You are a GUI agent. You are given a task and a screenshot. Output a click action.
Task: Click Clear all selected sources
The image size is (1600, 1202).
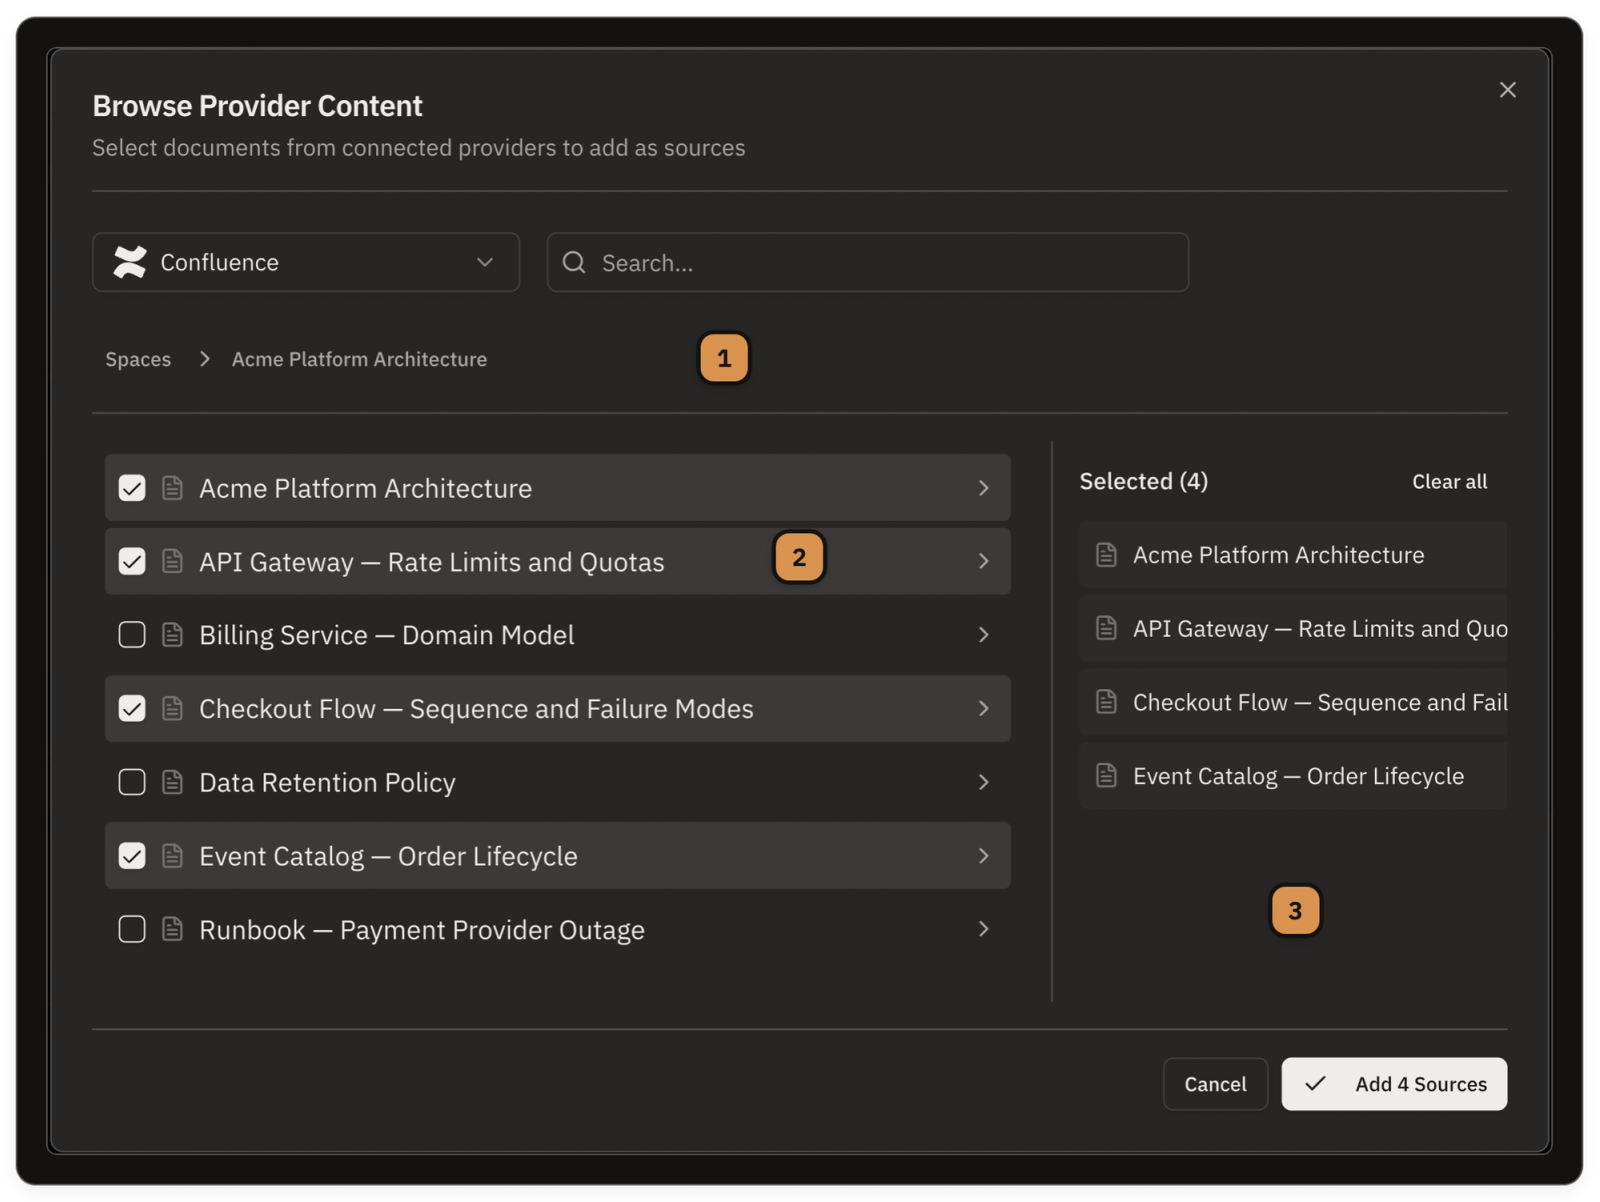[1449, 481]
